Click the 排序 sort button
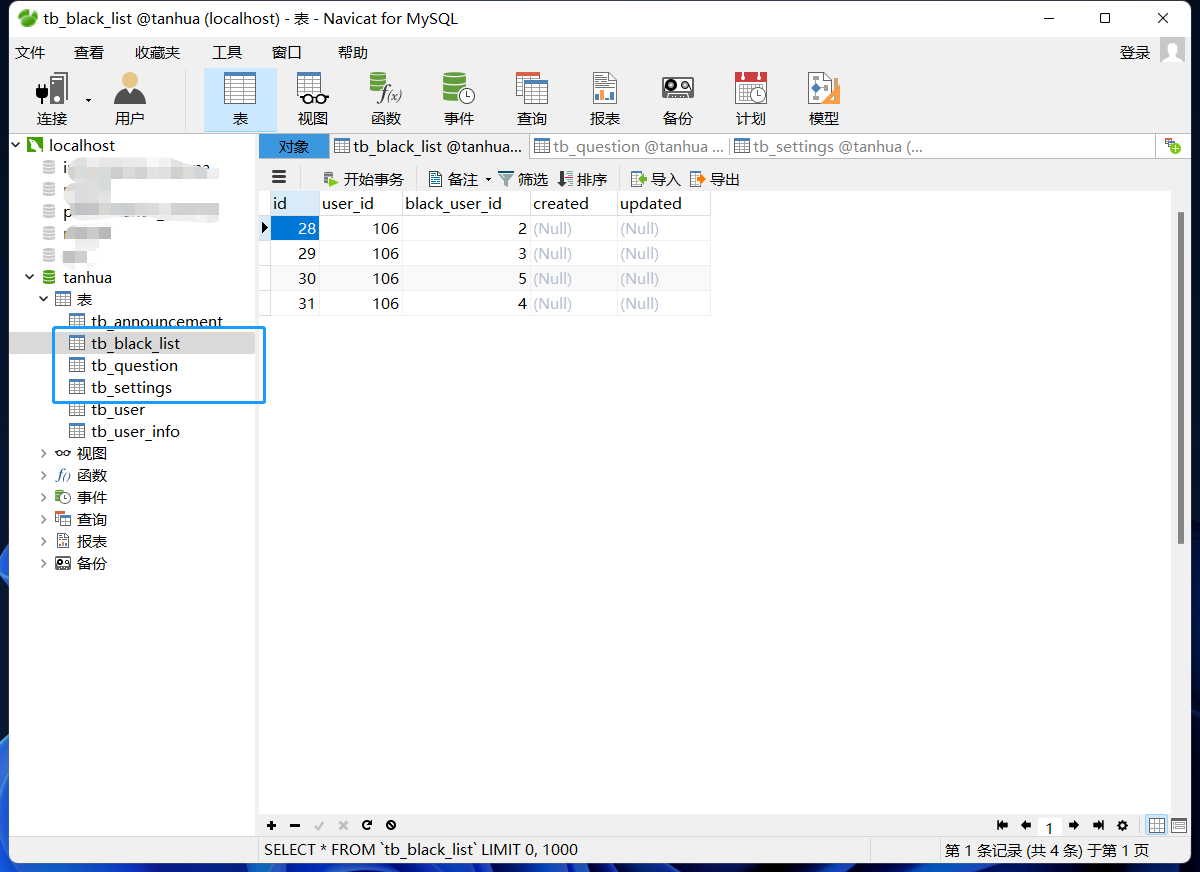The width and height of the screenshot is (1200, 872). 582,180
